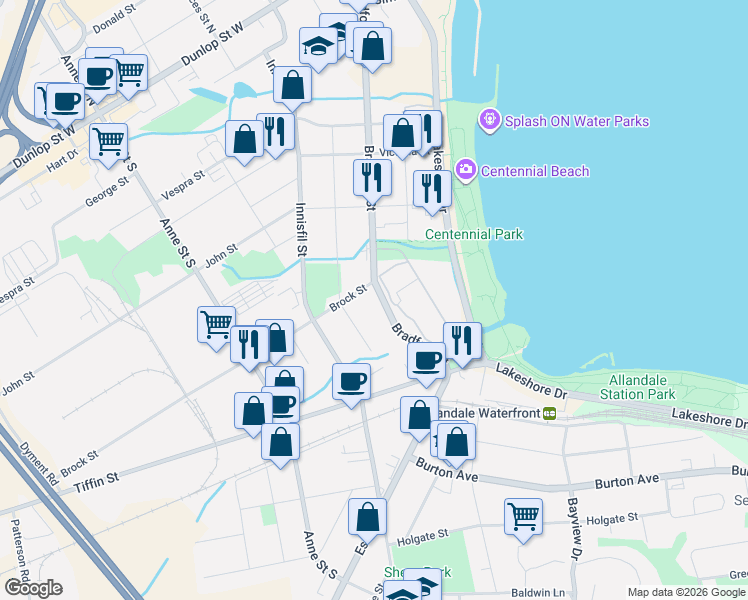Click the restaurant marker at Lakeshore Dr and Bradford junction
Screen dimensions: 748x600
point(462,343)
